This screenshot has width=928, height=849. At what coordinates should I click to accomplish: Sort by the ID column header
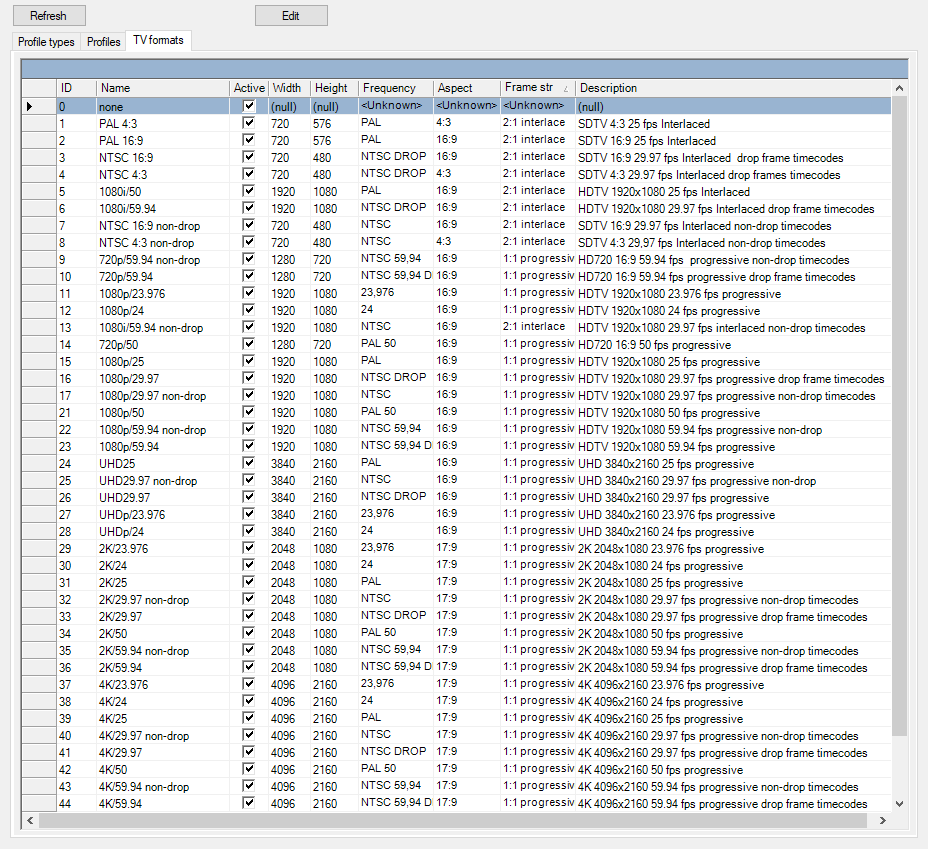76,88
